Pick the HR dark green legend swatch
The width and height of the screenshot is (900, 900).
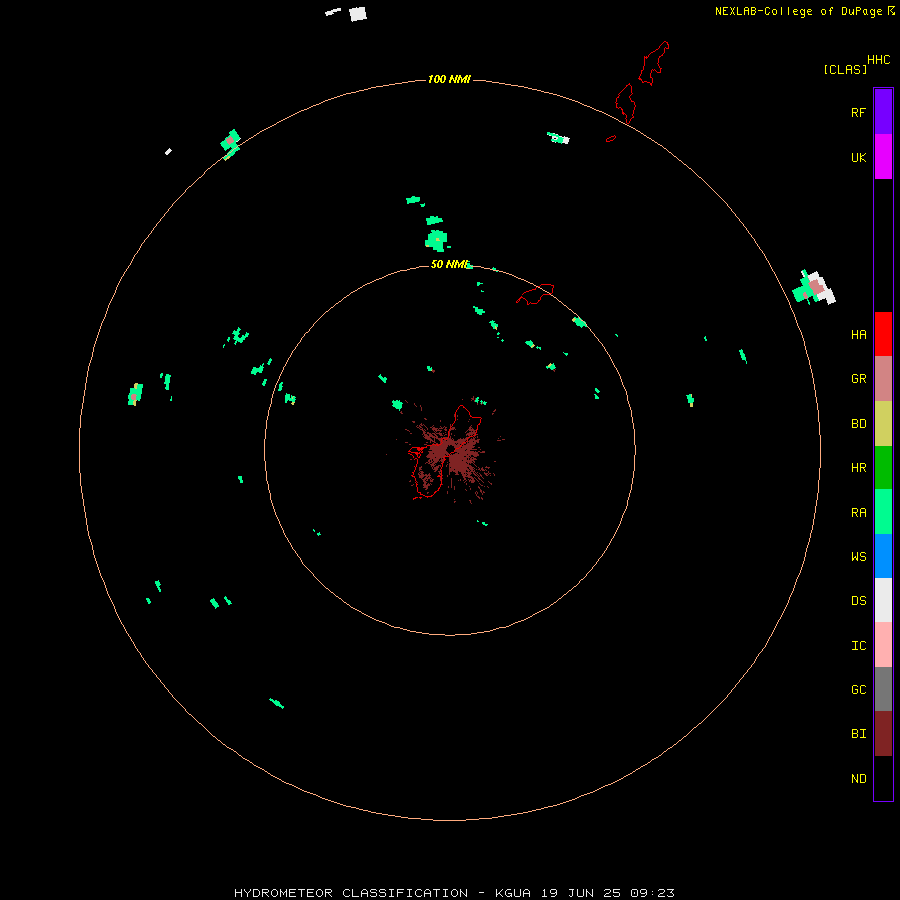(x=883, y=468)
